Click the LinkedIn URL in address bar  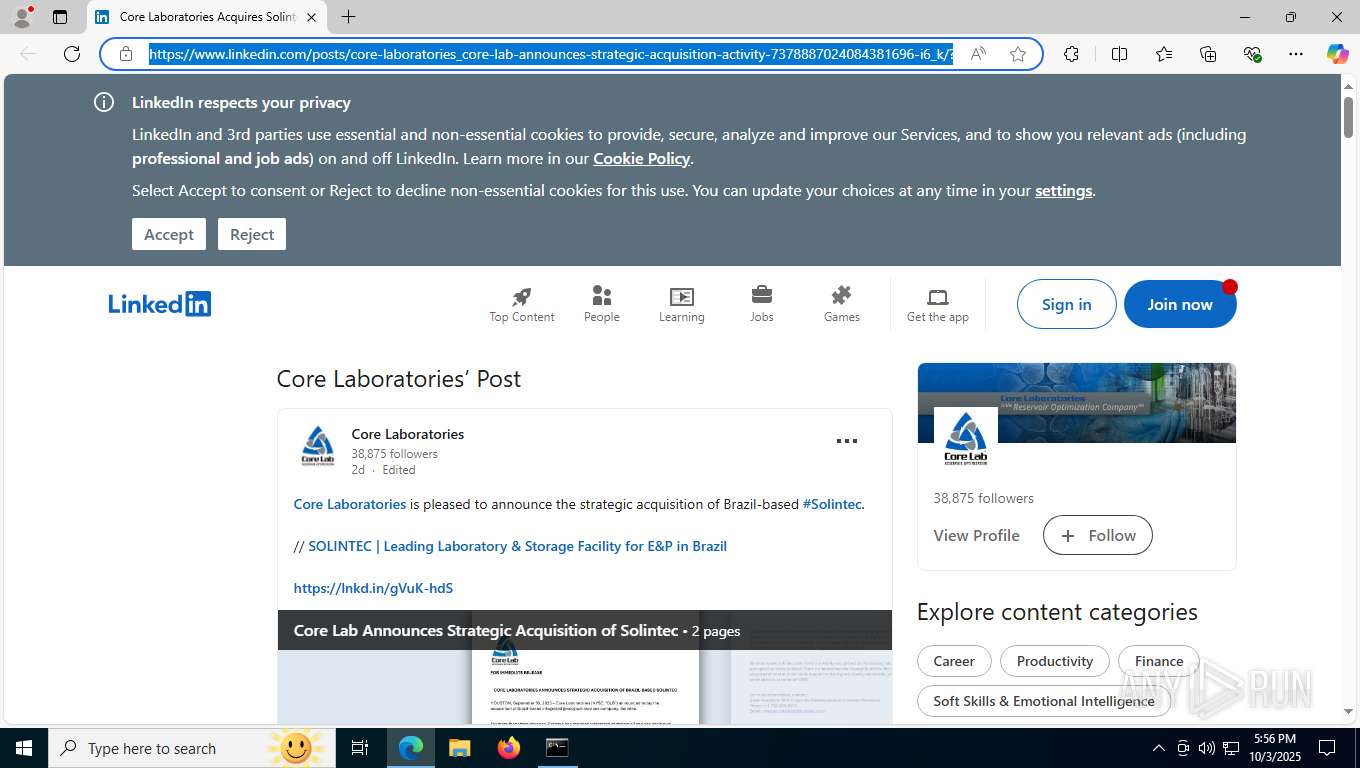point(551,54)
